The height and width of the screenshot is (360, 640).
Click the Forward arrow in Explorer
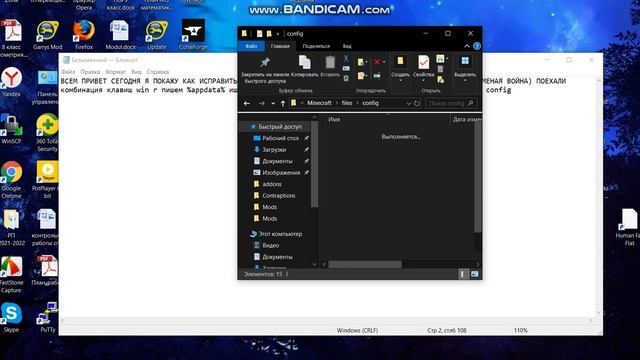[x=261, y=104]
